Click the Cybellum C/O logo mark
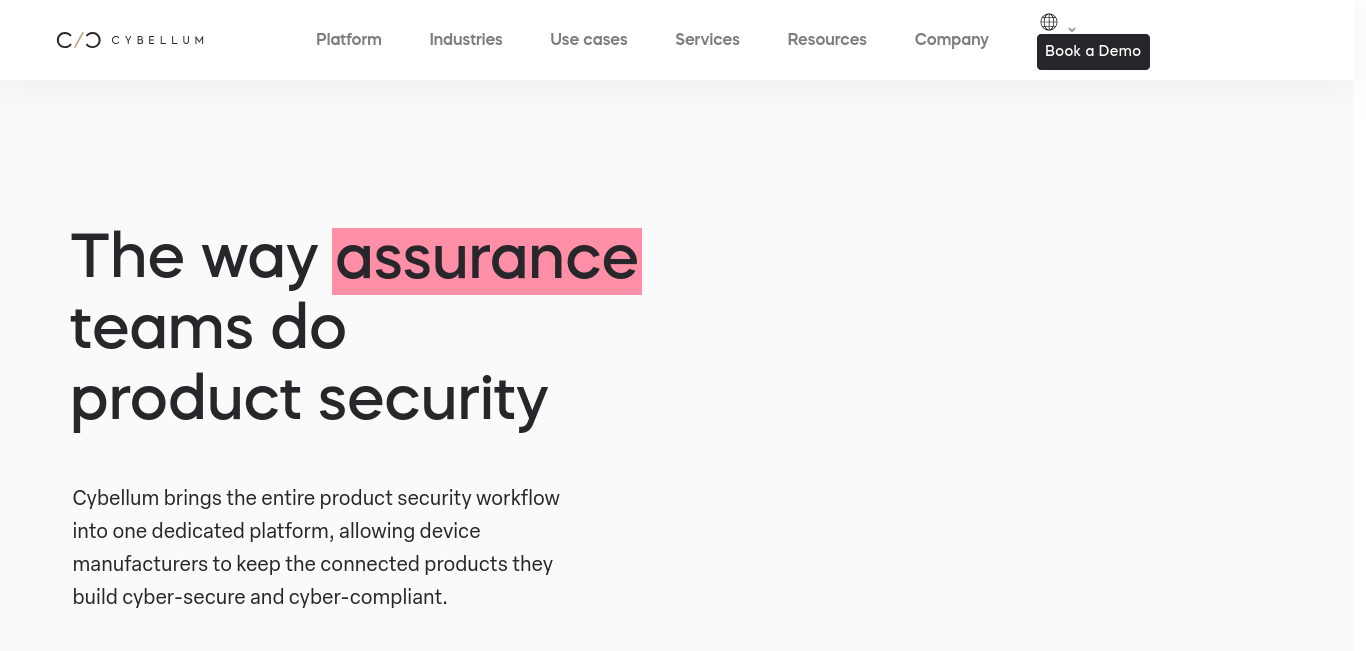 pos(79,40)
